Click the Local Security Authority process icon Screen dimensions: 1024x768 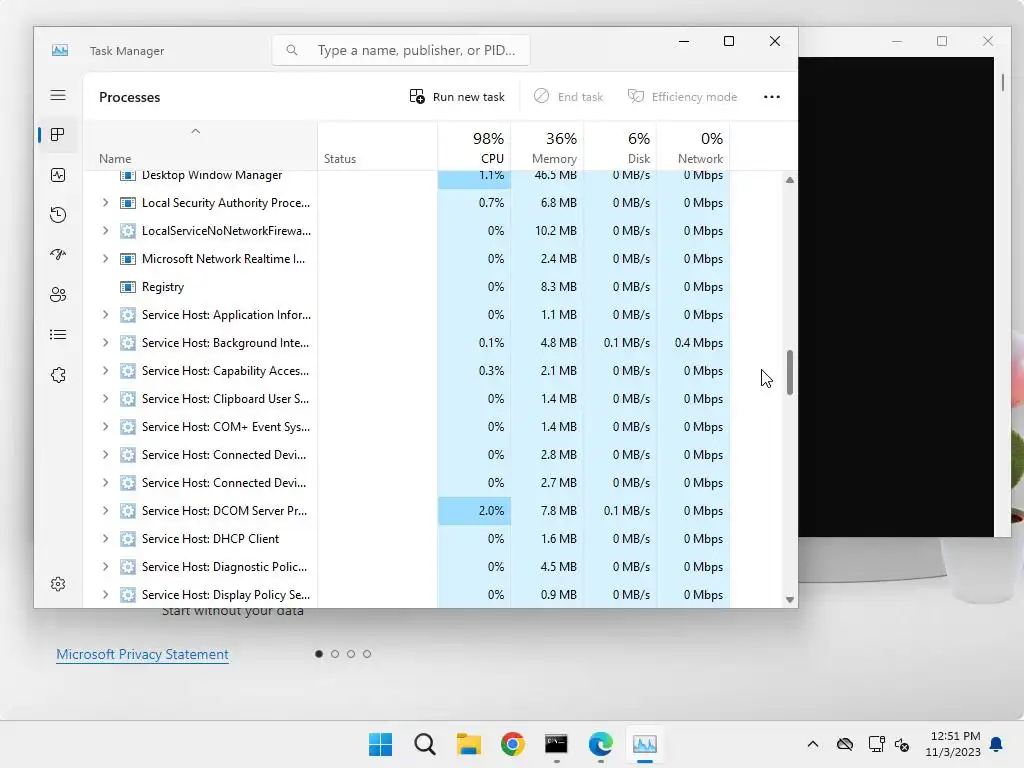(128, 203)
